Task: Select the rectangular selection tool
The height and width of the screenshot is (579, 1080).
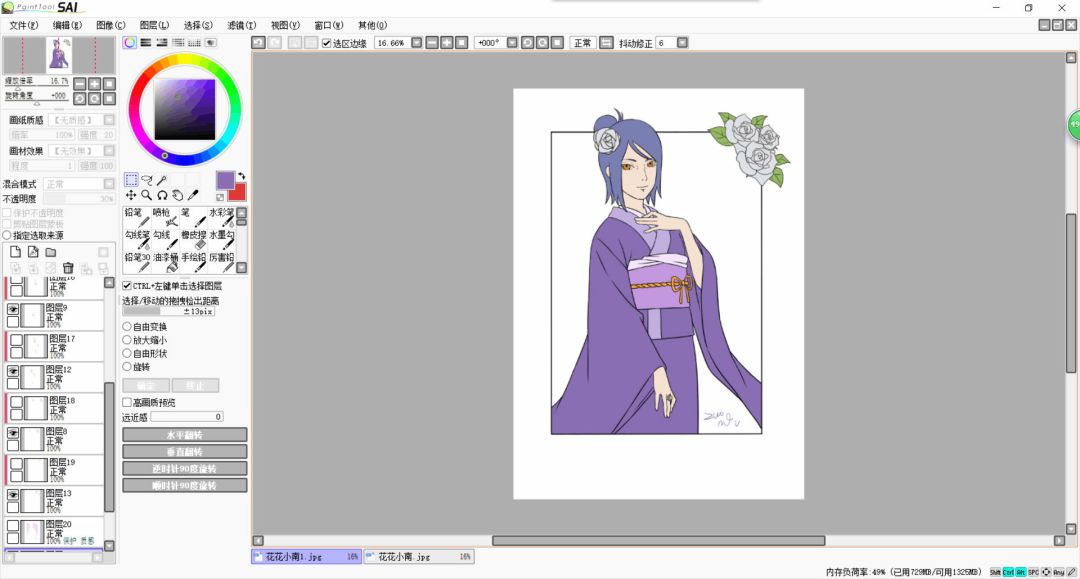Action: [131, 180]
